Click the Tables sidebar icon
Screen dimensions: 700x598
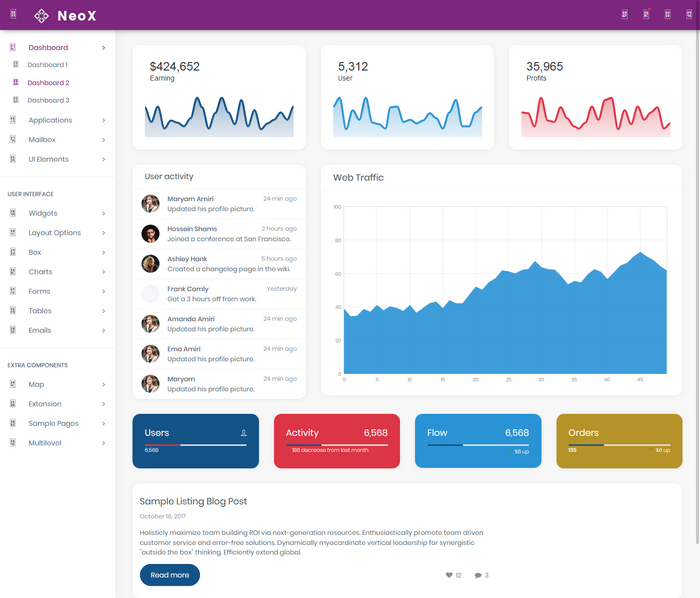point(13,310)
